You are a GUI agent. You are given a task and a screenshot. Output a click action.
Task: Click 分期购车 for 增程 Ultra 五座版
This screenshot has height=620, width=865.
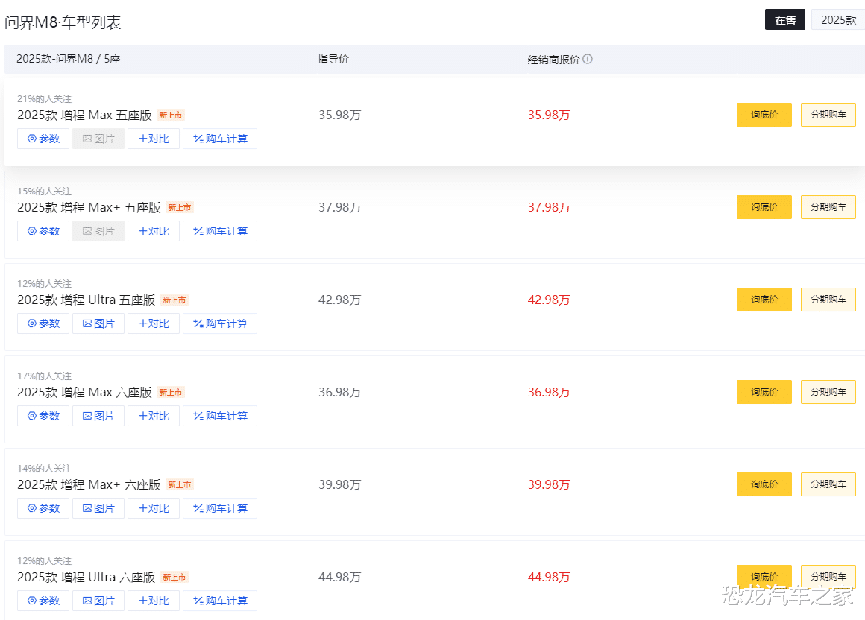828,300
